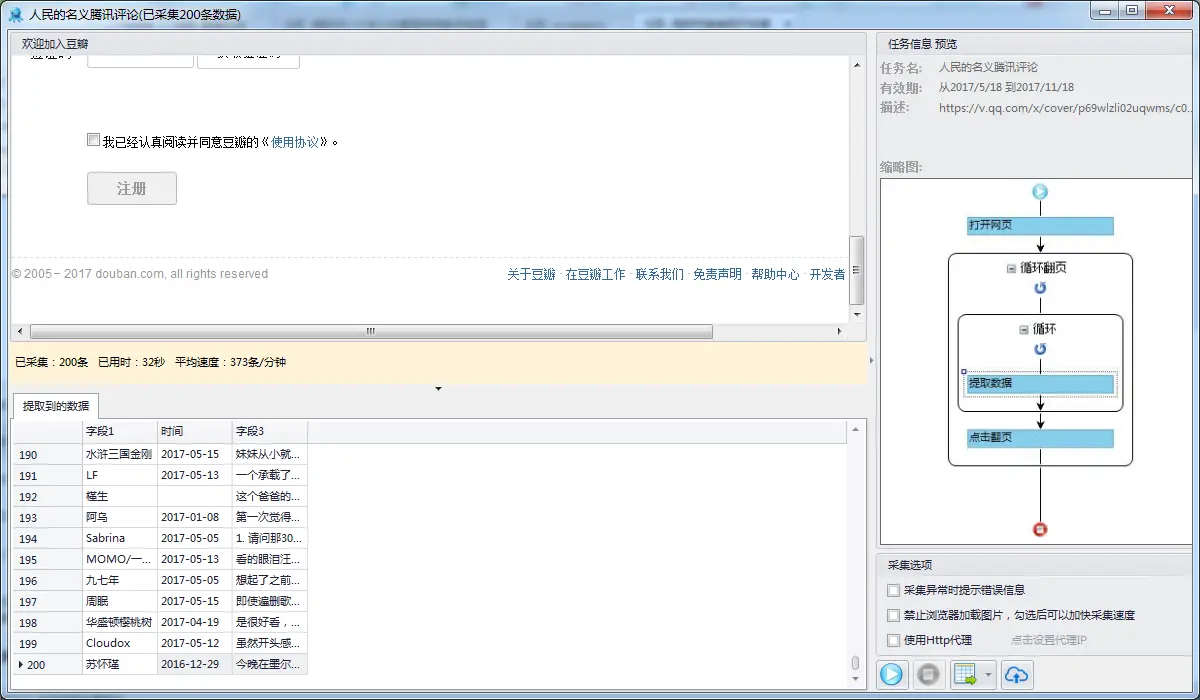Open the 关于豆瓣 footer link
This screenshot has width=1200, height=700.
531,274
